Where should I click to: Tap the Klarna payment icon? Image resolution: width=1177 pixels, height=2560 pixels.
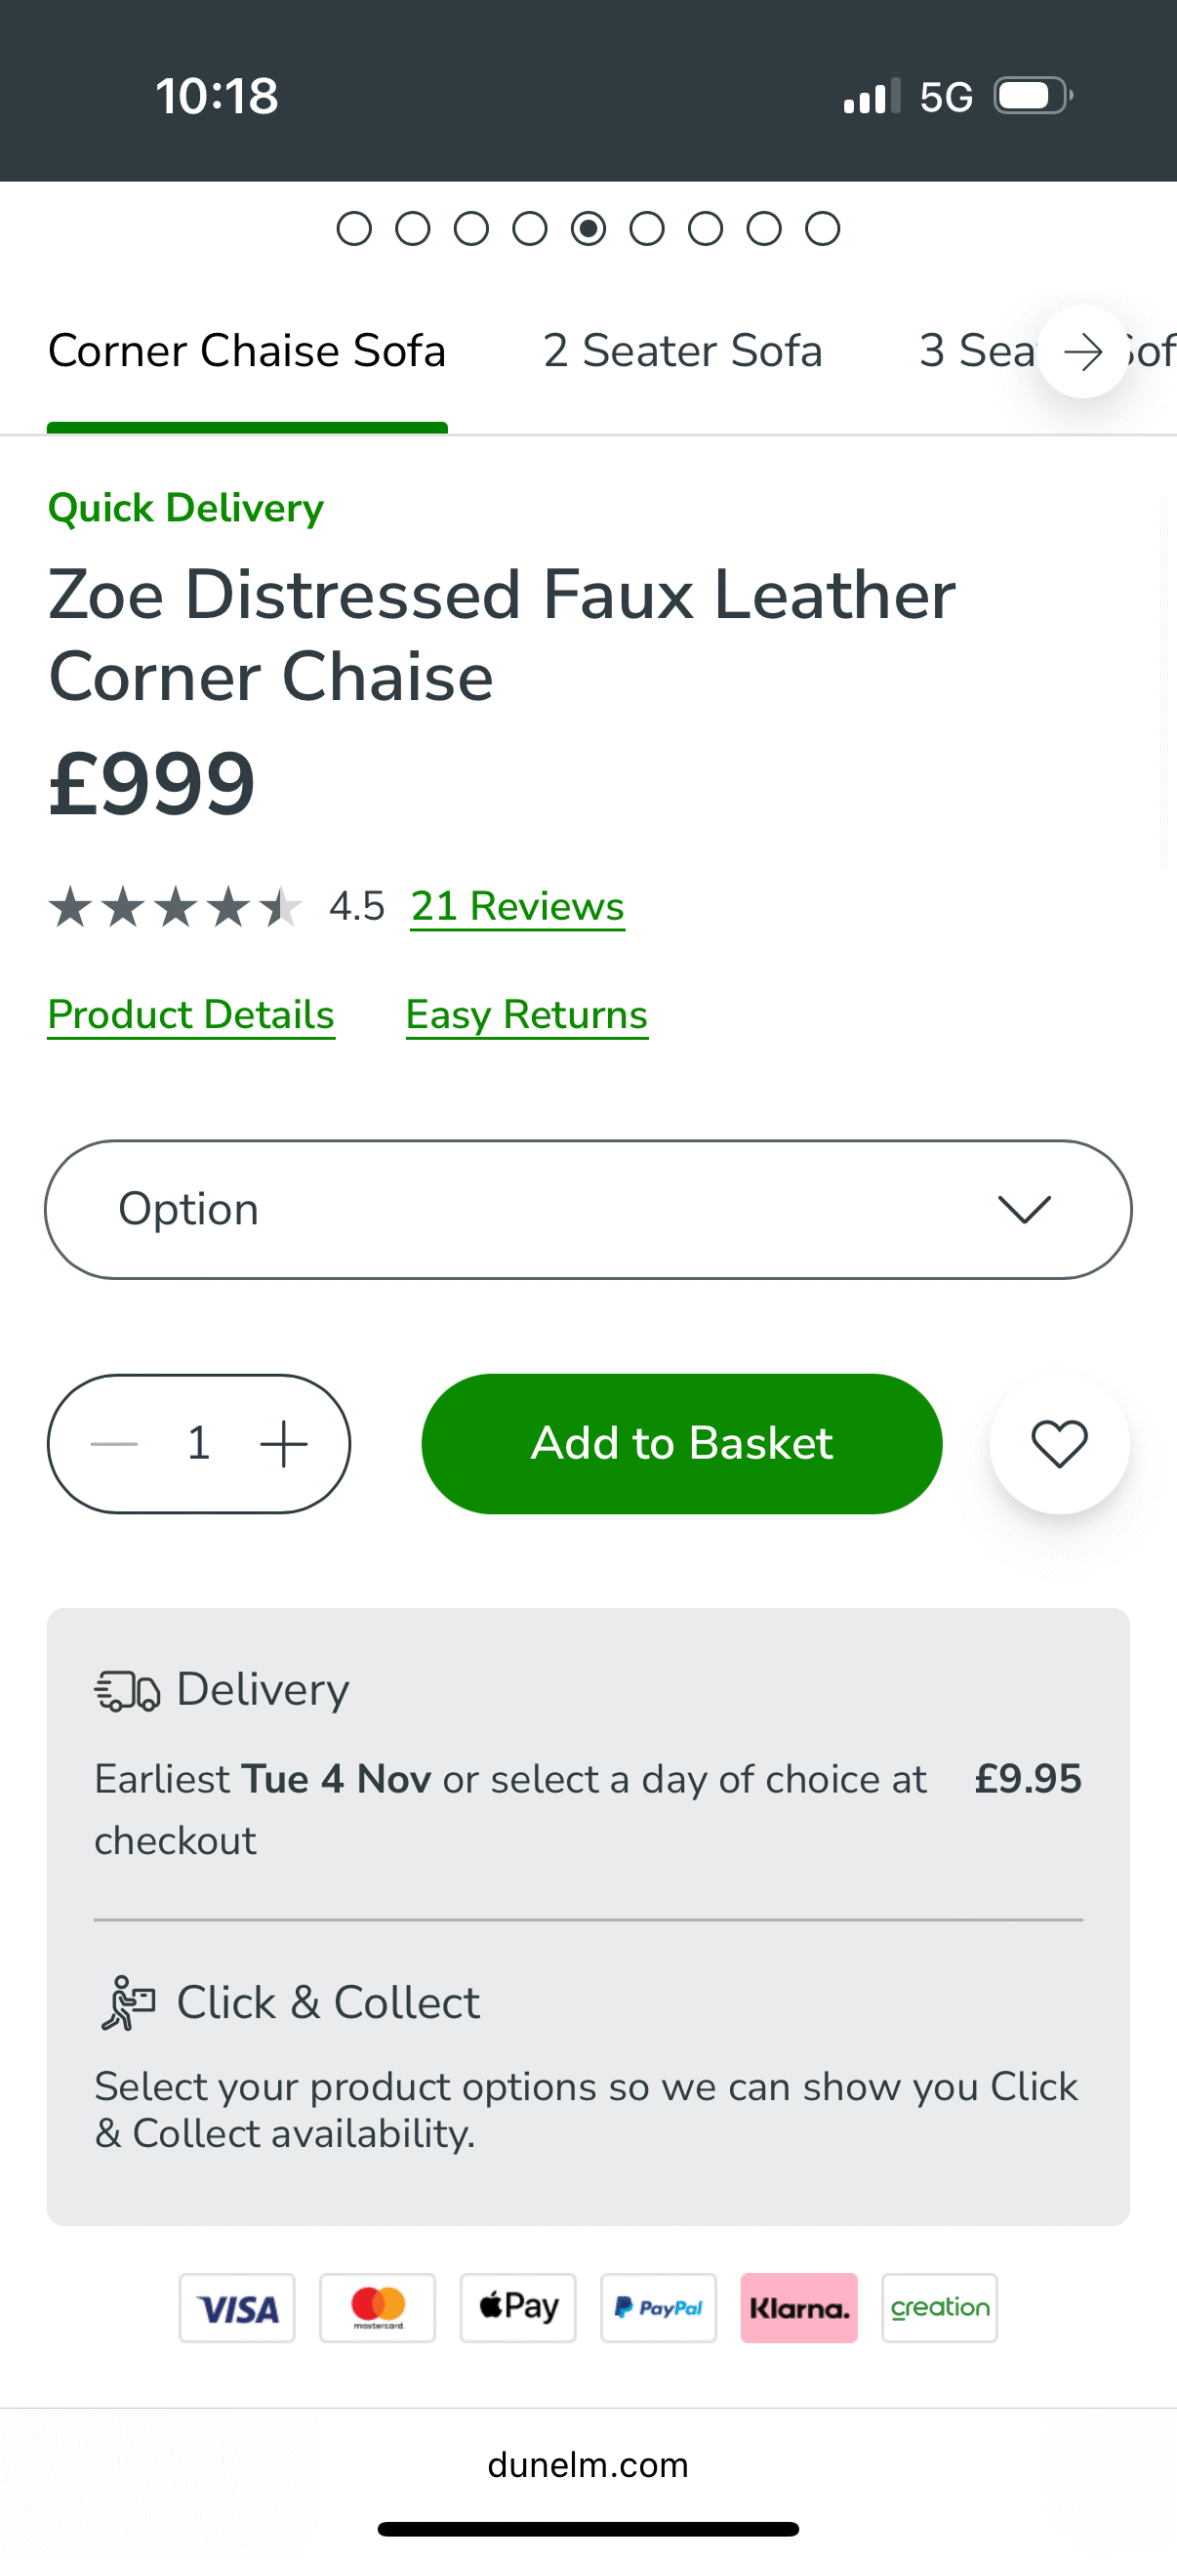click(798, 2307)
